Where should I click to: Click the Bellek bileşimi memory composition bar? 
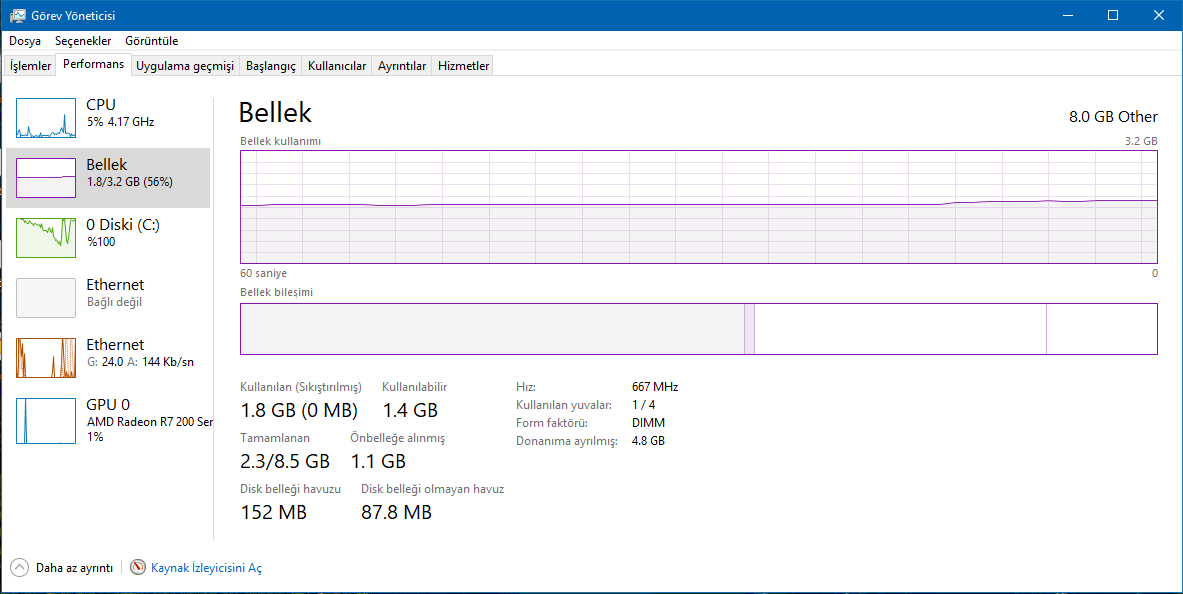coord(698,329)
